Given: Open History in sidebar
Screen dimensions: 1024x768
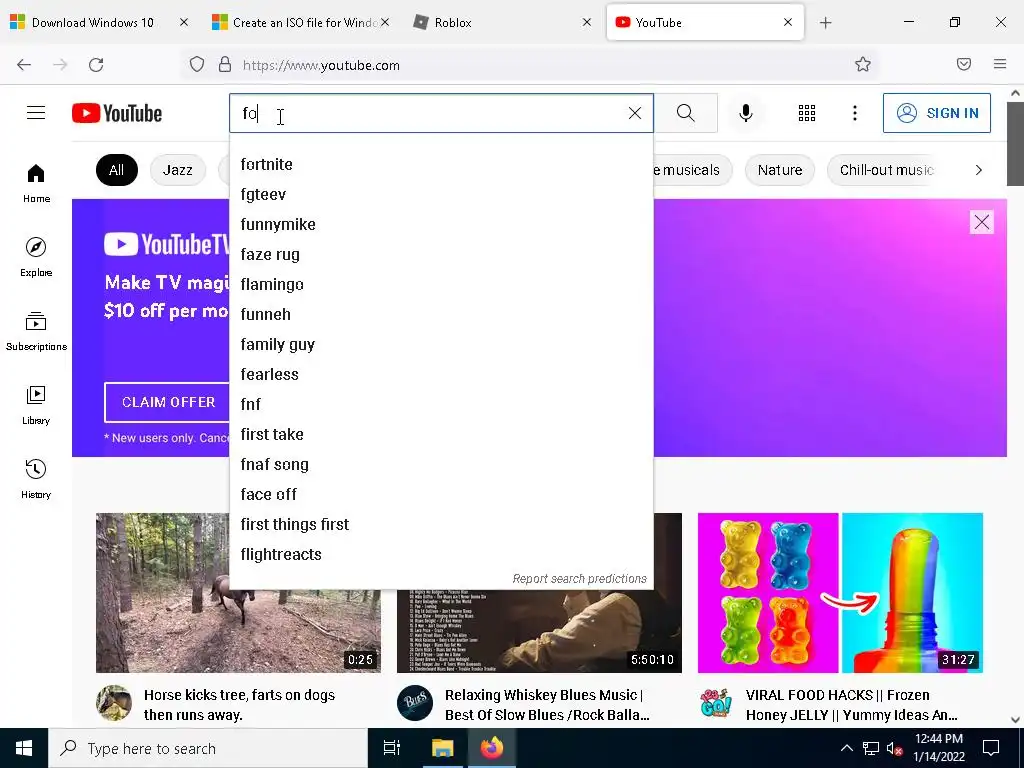Looking at the screenshot, I should (36, 479).
